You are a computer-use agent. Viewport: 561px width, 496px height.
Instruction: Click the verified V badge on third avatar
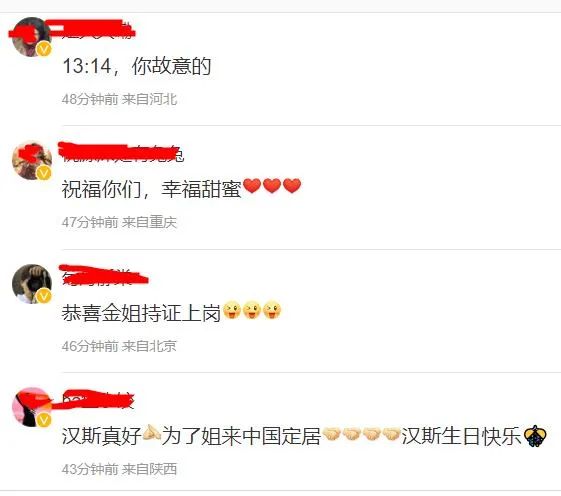pyautogui.click(x=44, y=296)
